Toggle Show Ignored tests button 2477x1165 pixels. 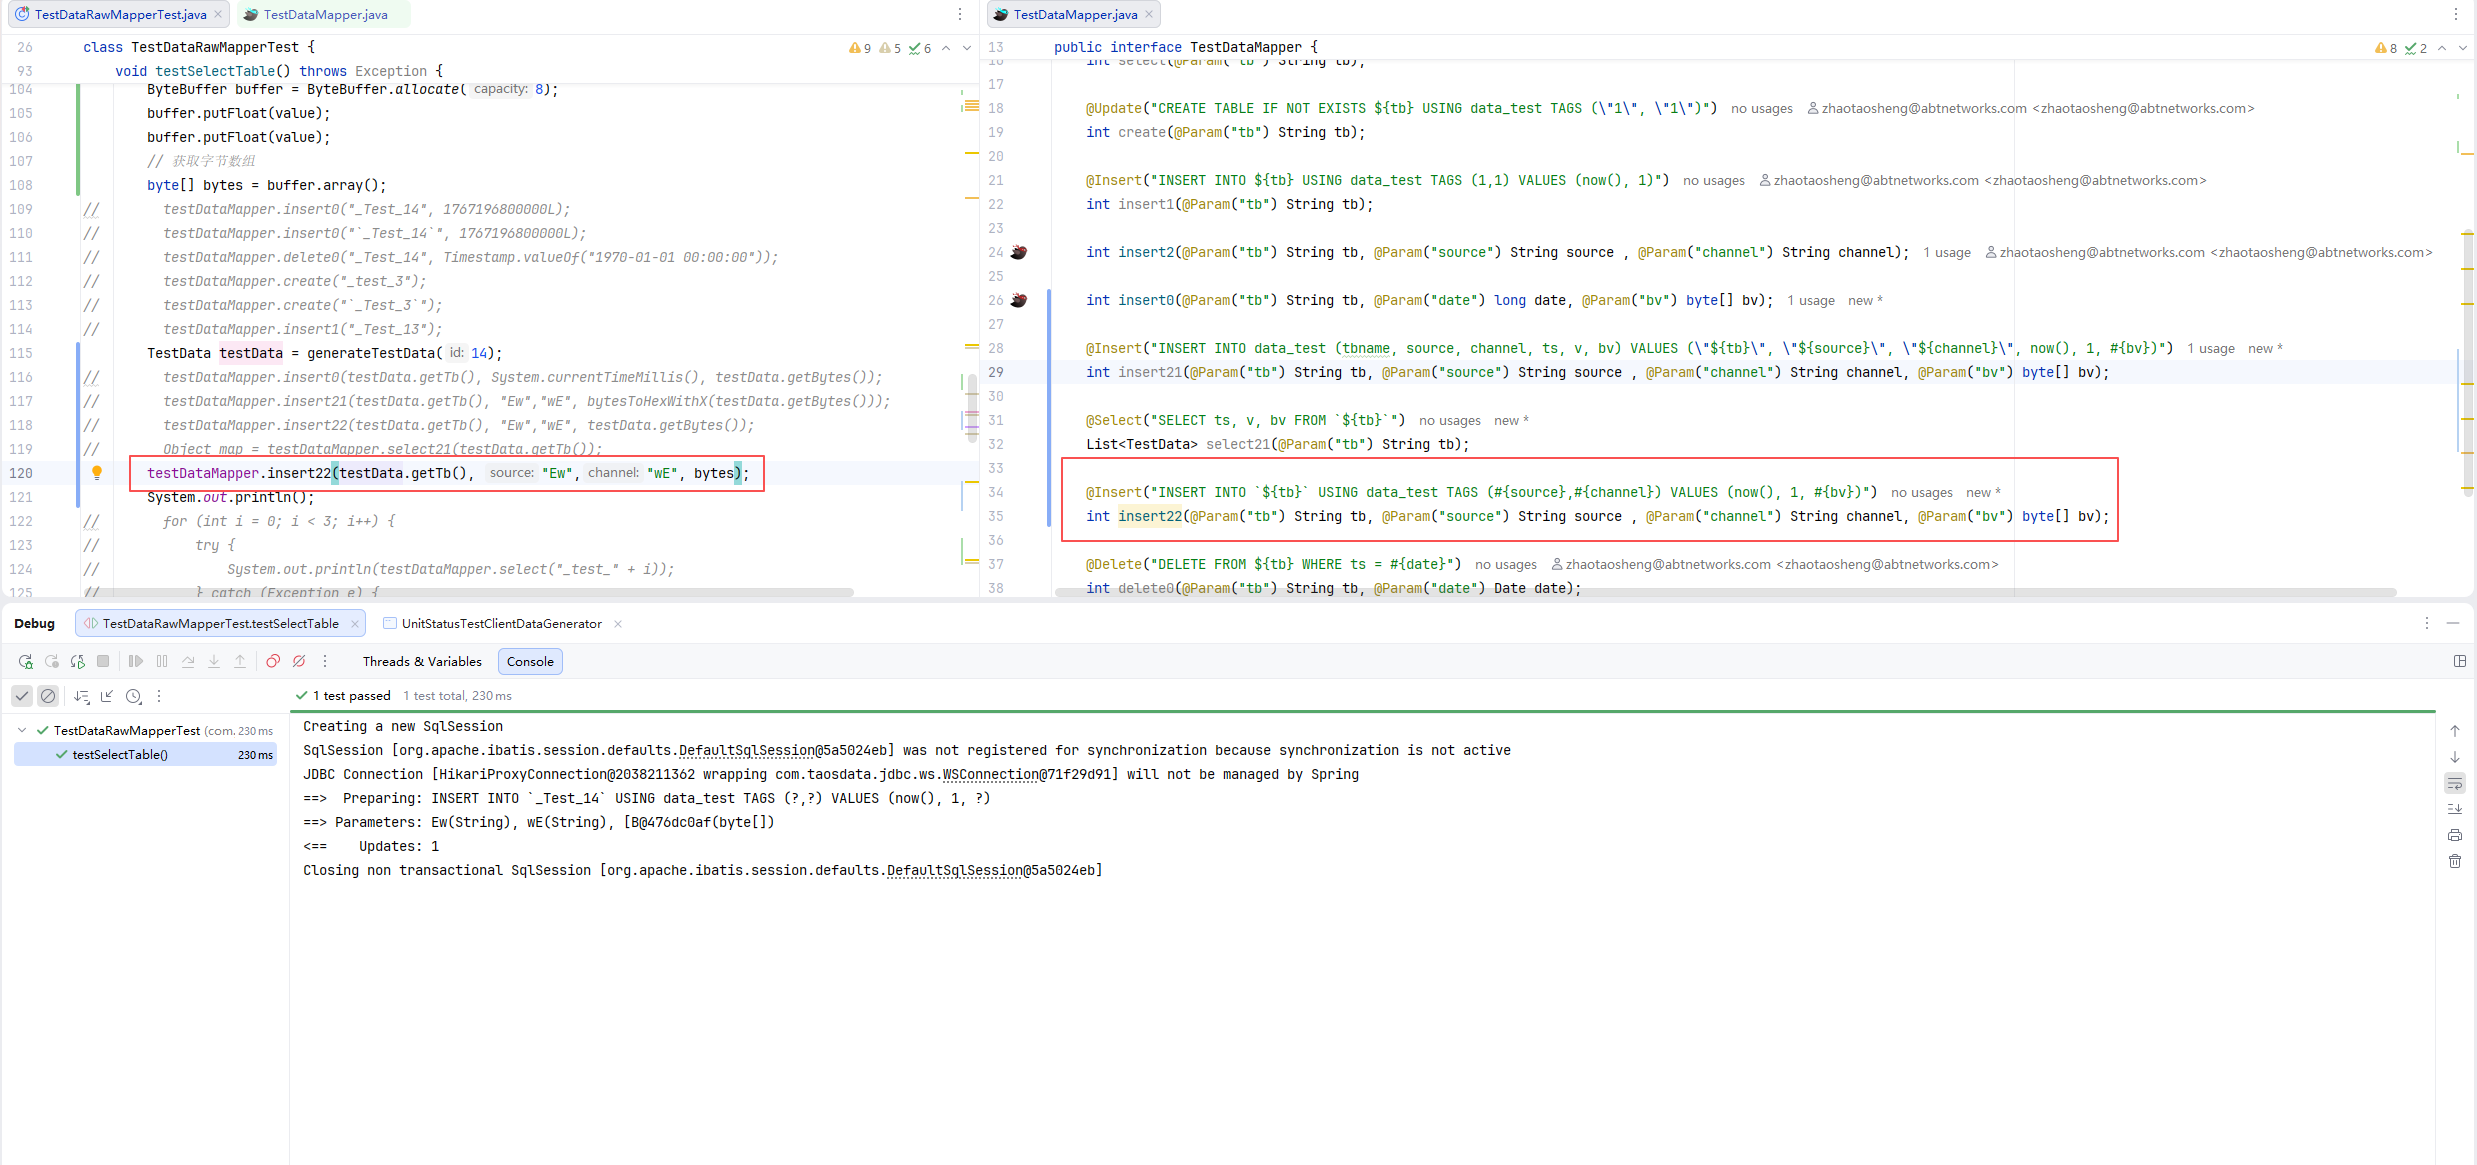pos(48,696)
